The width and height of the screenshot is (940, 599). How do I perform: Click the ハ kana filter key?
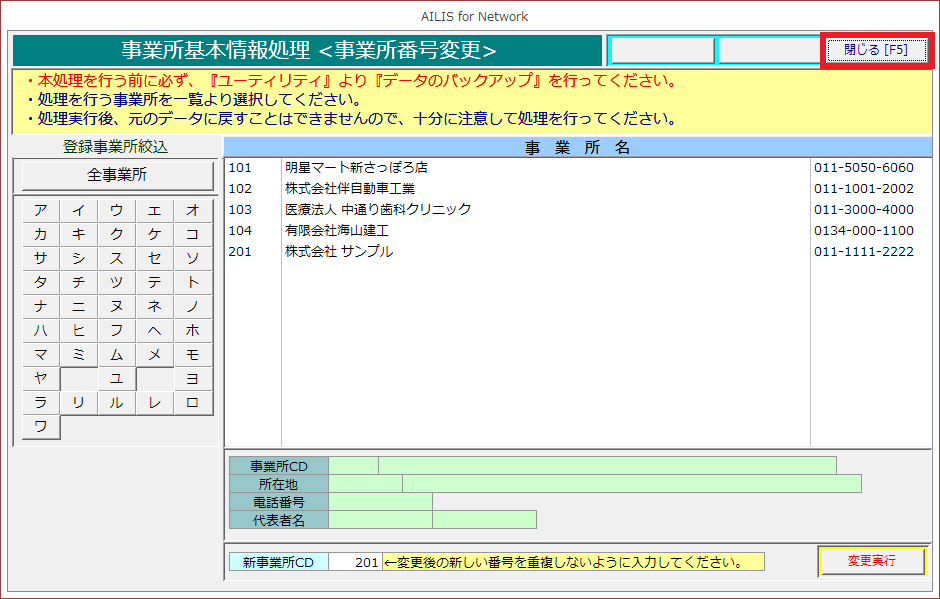pos(41,330)
